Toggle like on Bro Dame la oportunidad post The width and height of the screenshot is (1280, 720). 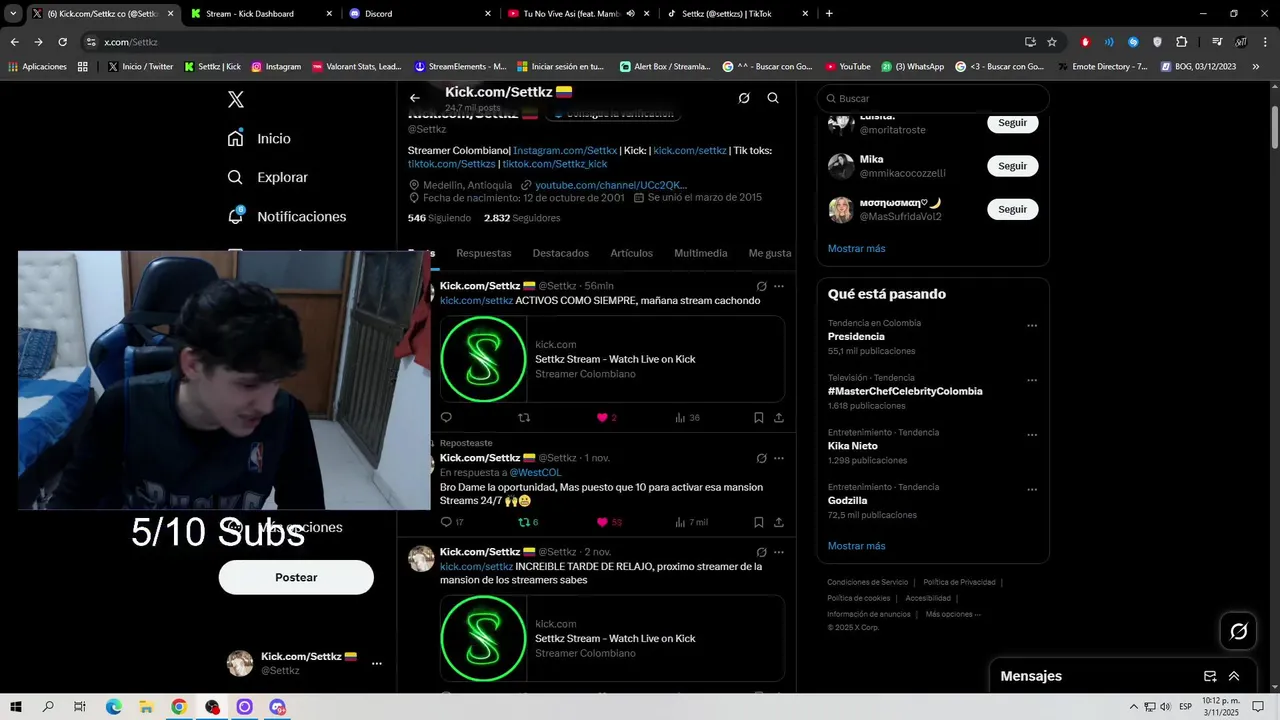coord(602,522)
